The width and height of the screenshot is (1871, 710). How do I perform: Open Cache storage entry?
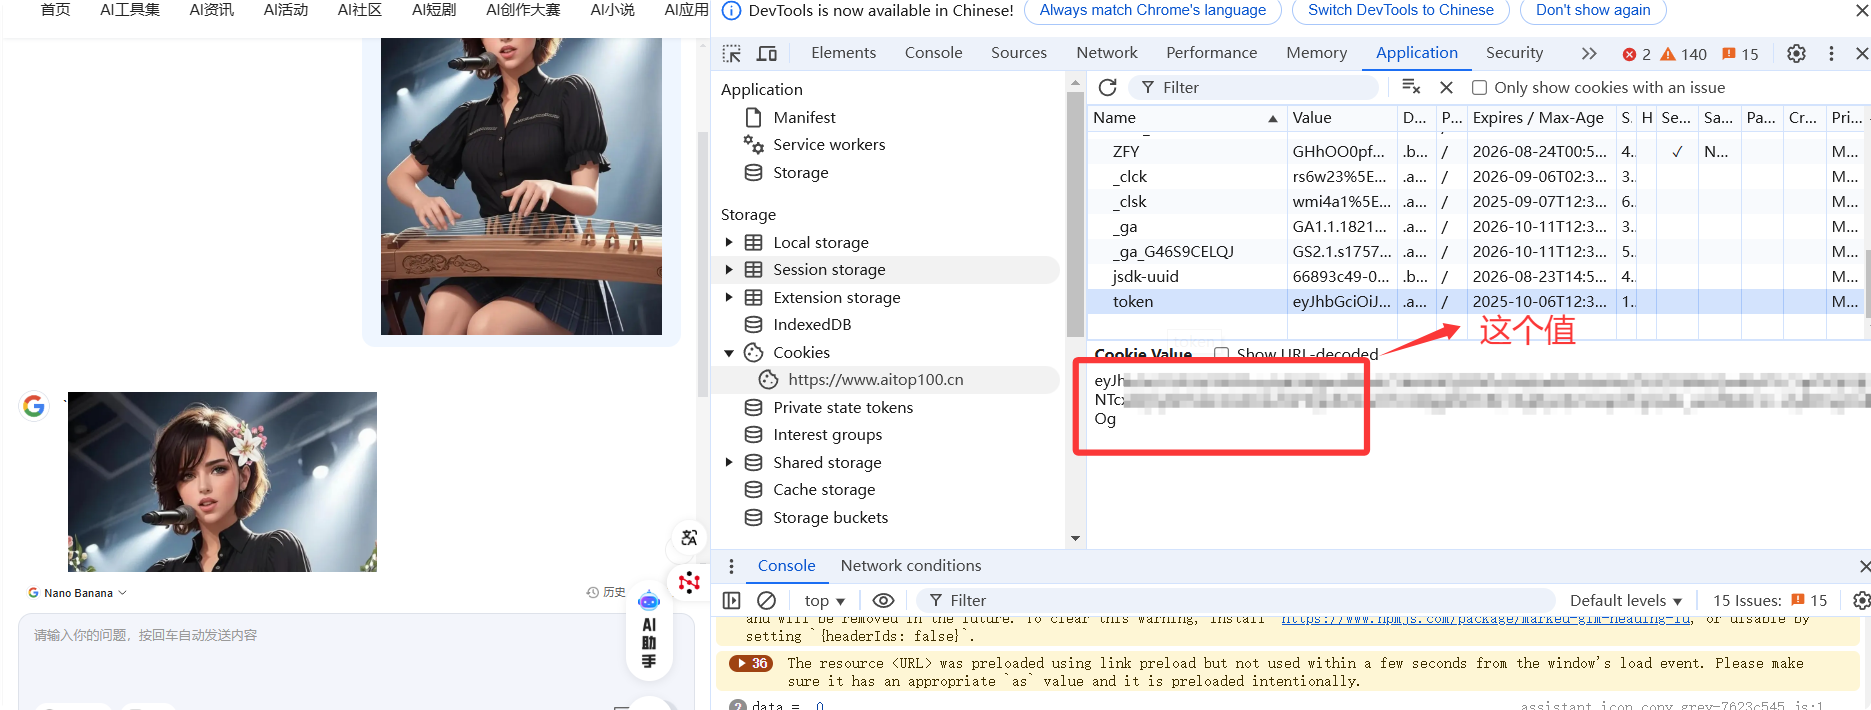point(824,490)
